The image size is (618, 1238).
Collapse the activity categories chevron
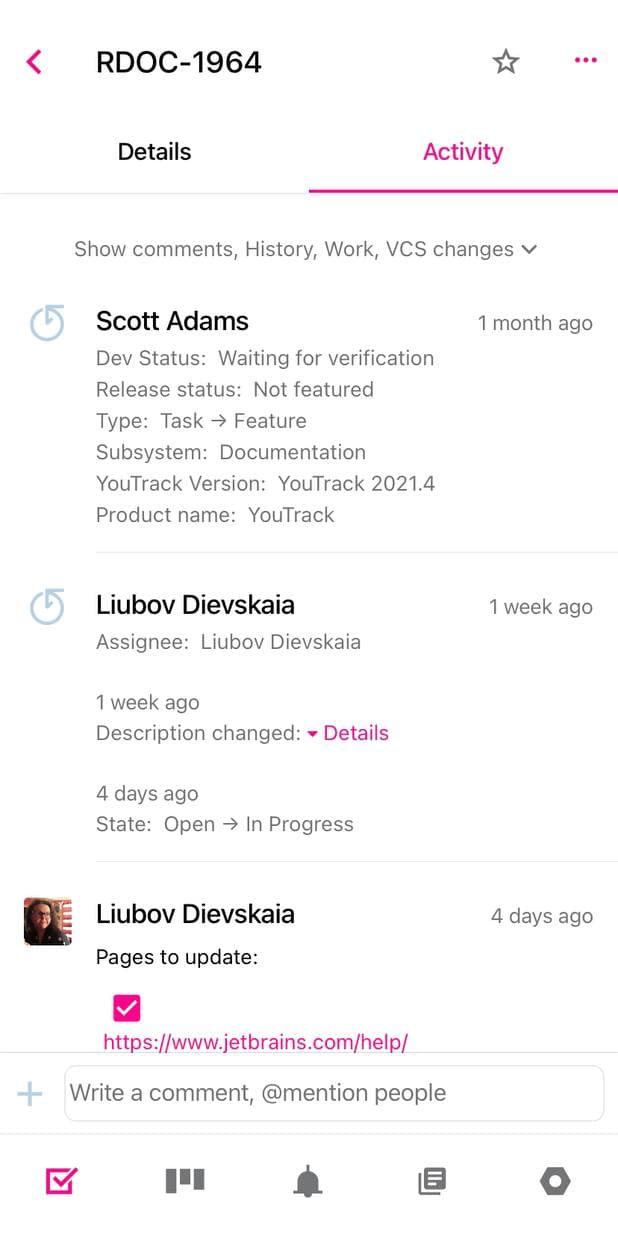[530, 249]
